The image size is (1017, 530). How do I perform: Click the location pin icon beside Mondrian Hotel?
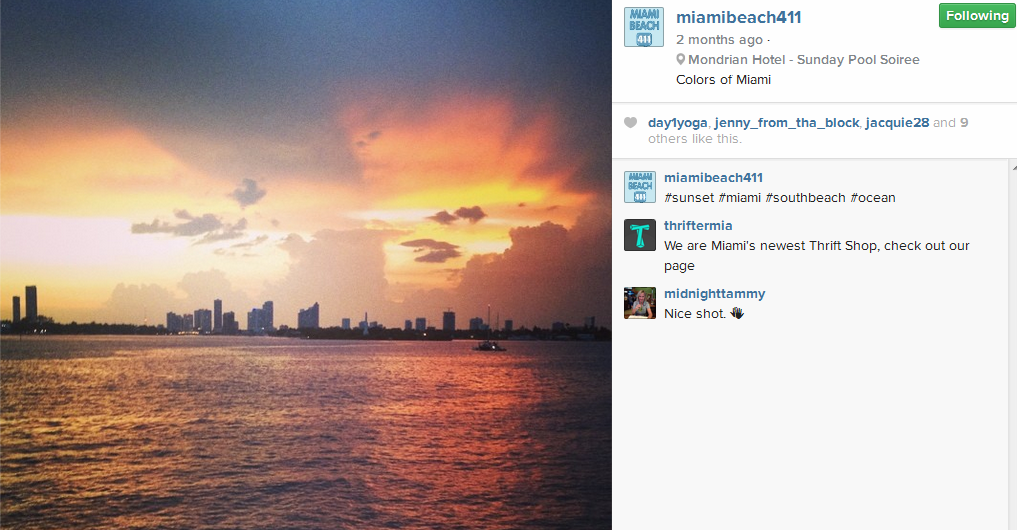click(x=680, y=60)
